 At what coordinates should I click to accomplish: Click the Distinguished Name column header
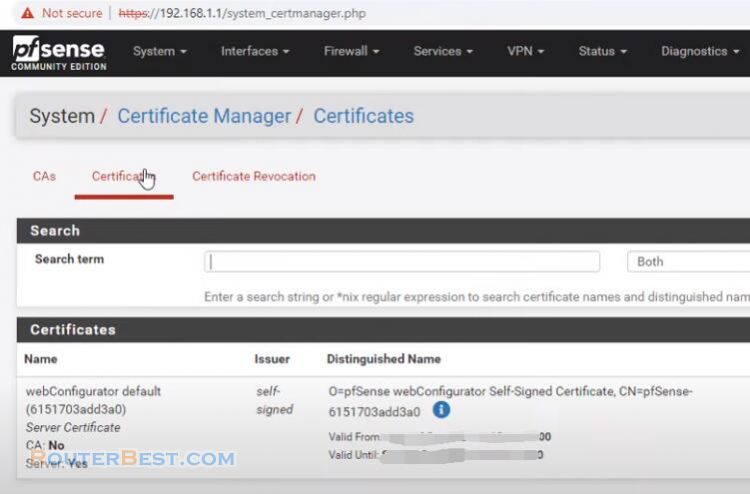384,359
